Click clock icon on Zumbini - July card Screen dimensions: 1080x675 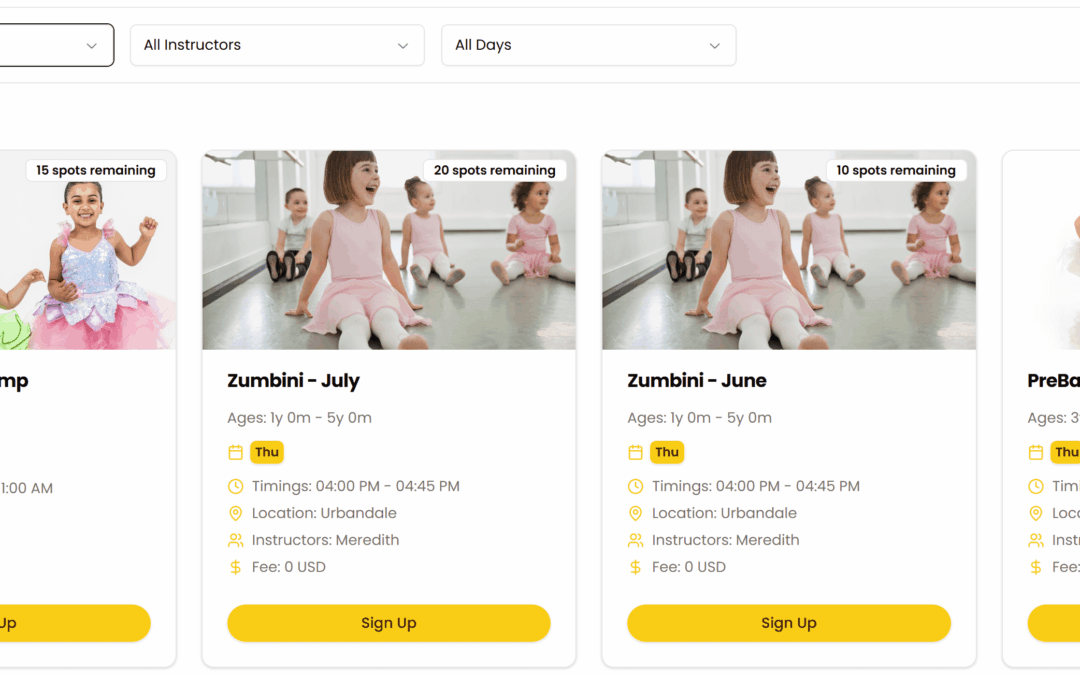tap(236, 487)
